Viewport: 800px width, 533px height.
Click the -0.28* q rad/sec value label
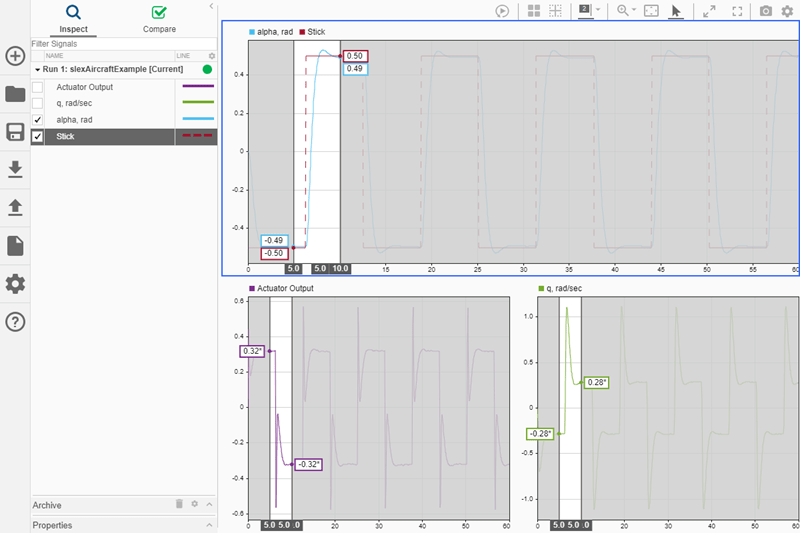coord(540,434)
